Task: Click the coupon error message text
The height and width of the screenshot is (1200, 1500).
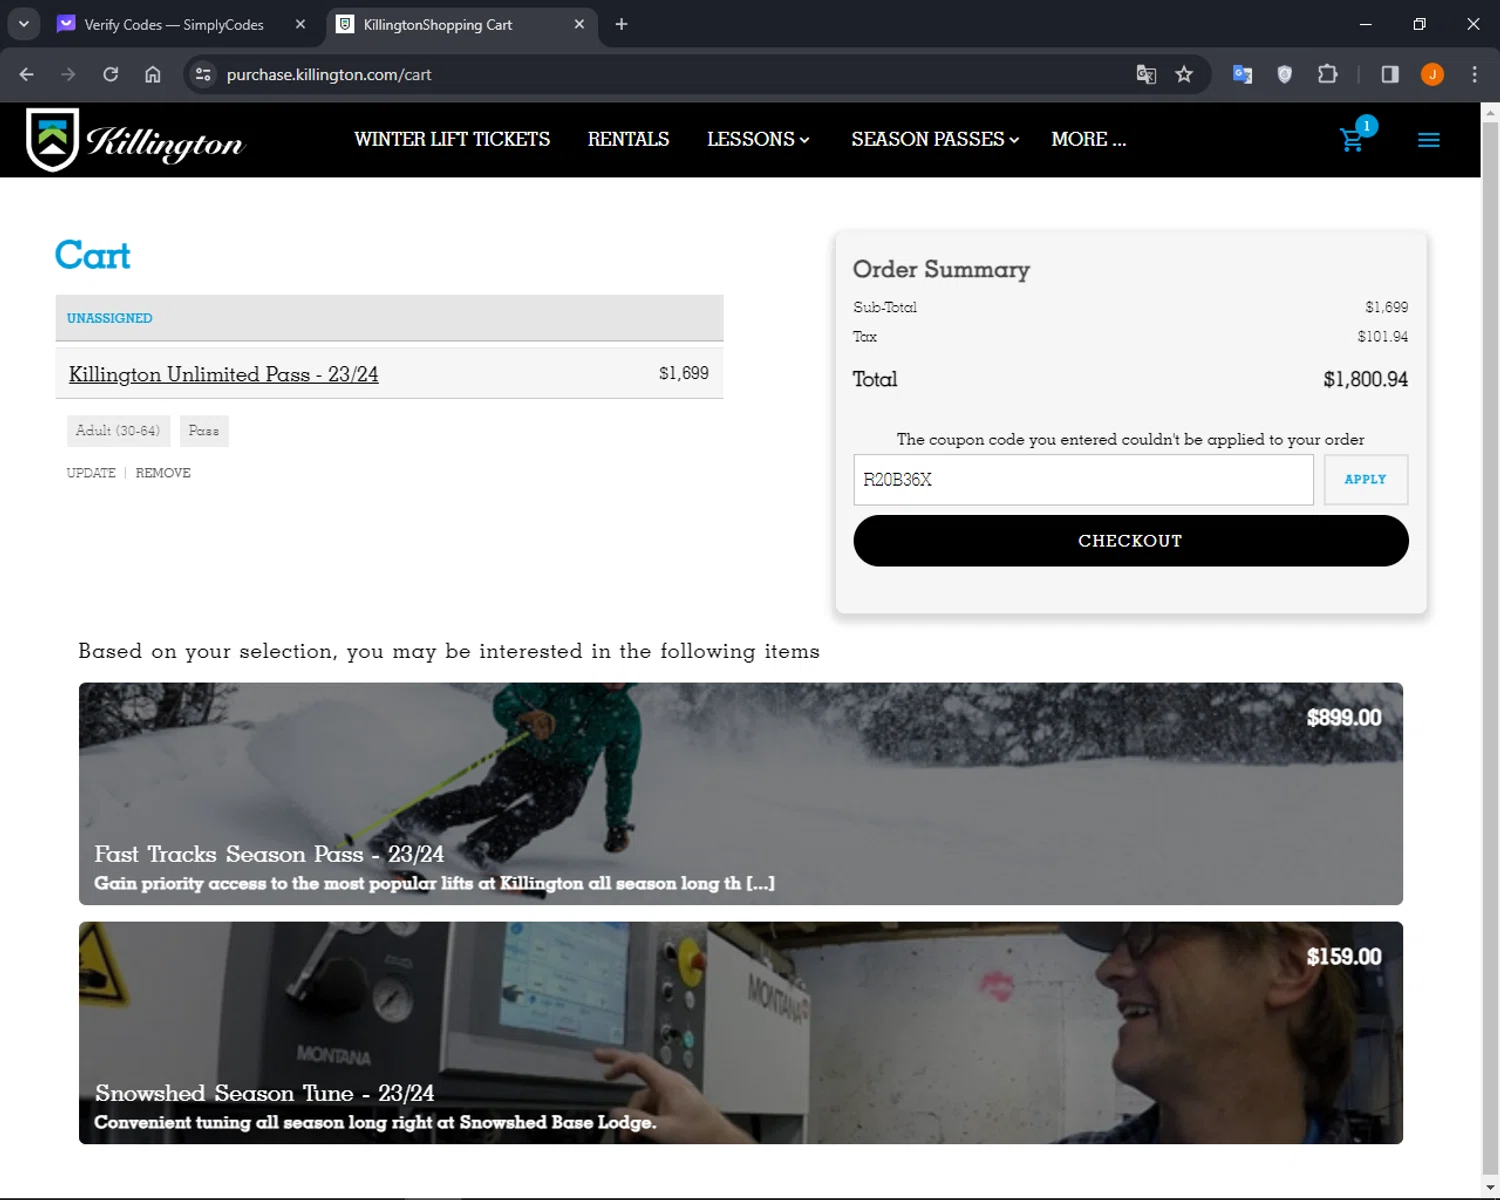Action: tap(1130, 440)
